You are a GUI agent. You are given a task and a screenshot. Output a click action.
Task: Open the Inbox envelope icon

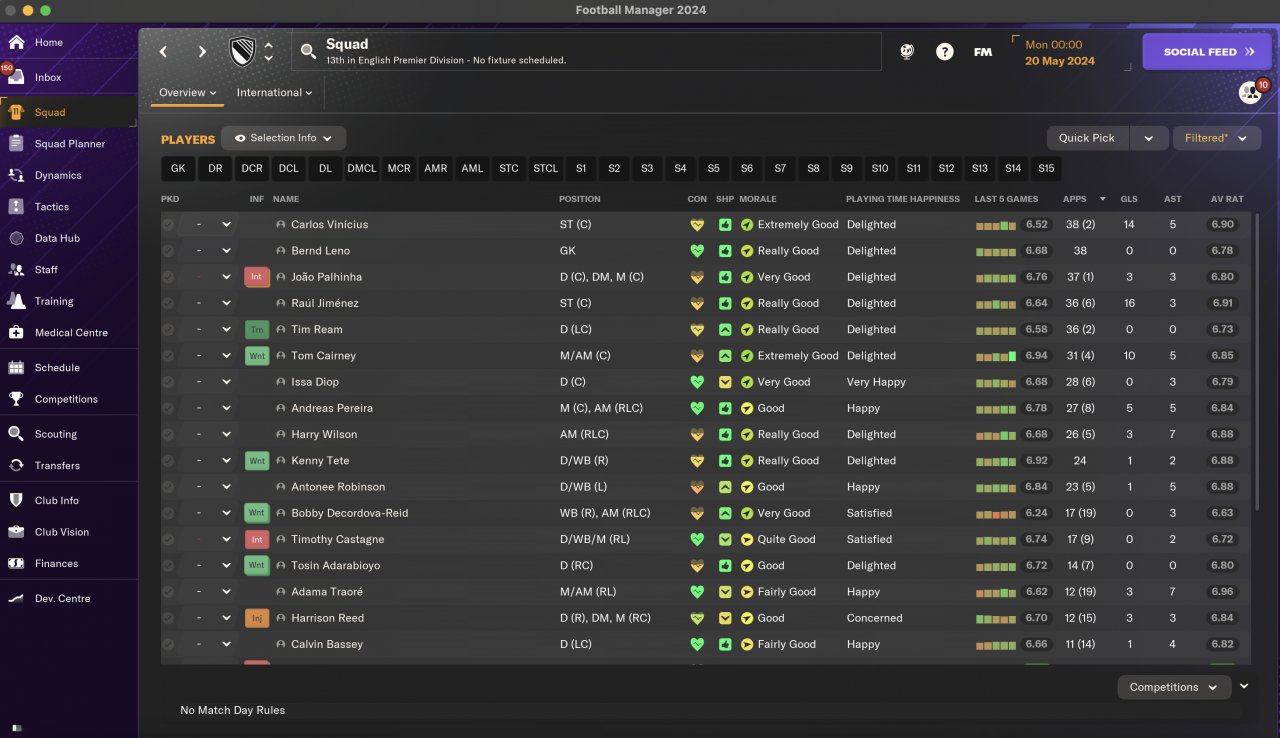16,77
